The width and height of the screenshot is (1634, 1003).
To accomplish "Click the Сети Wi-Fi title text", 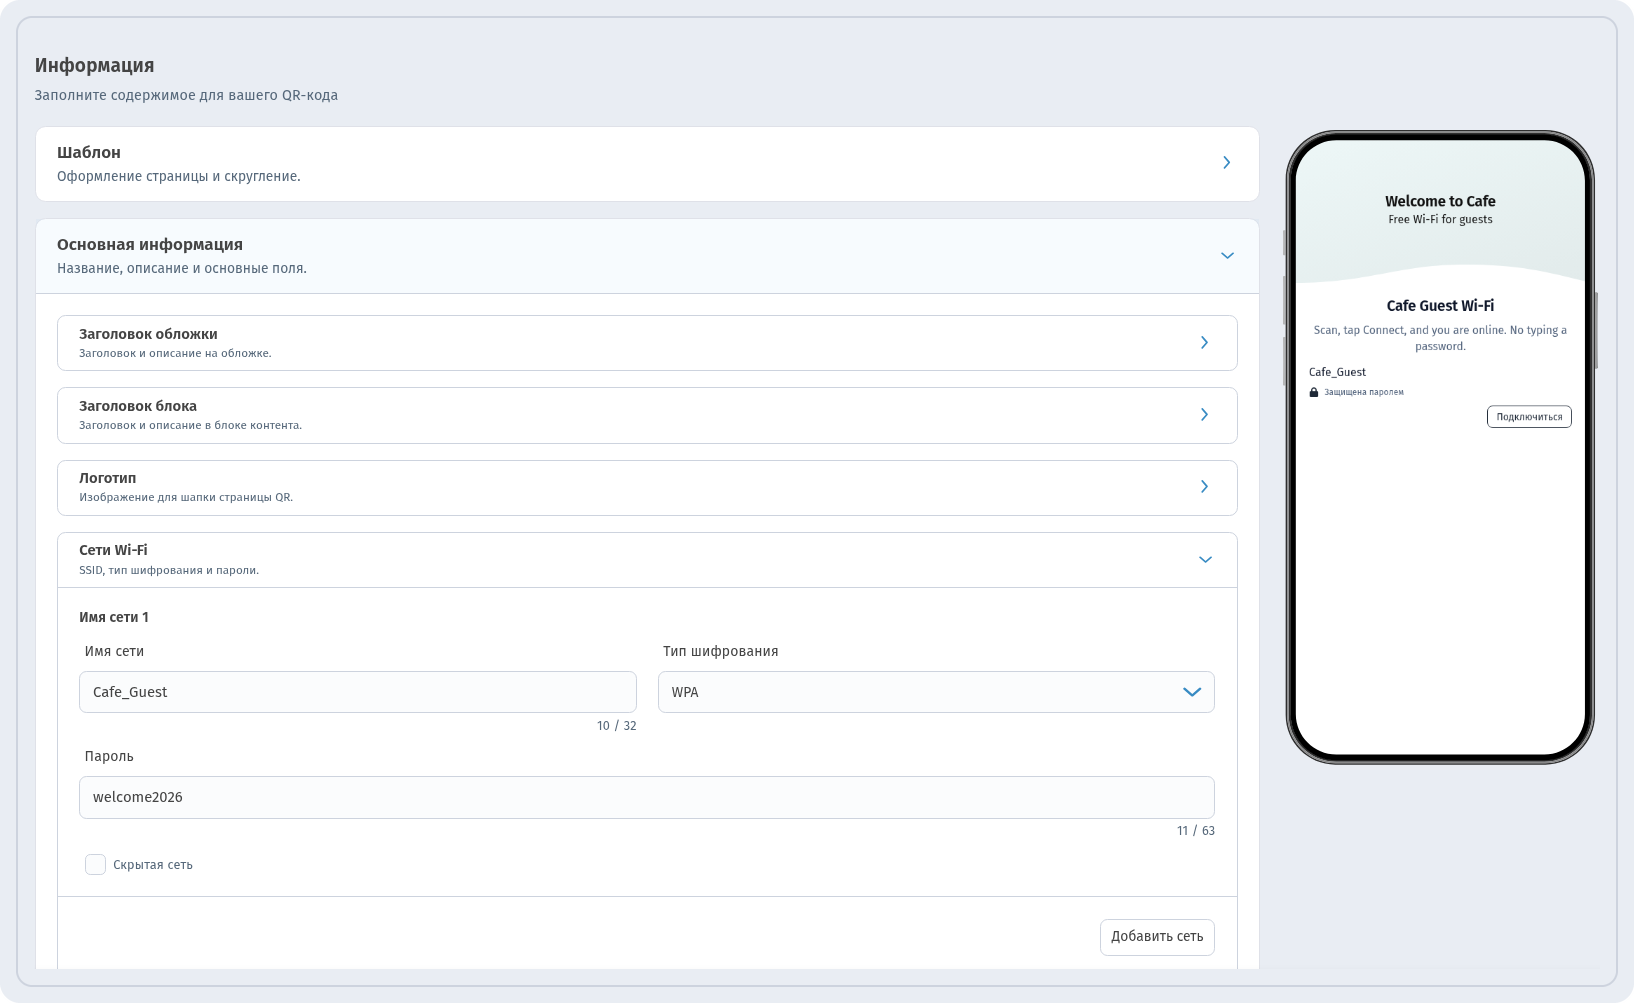I will click(x=113, y=550).
